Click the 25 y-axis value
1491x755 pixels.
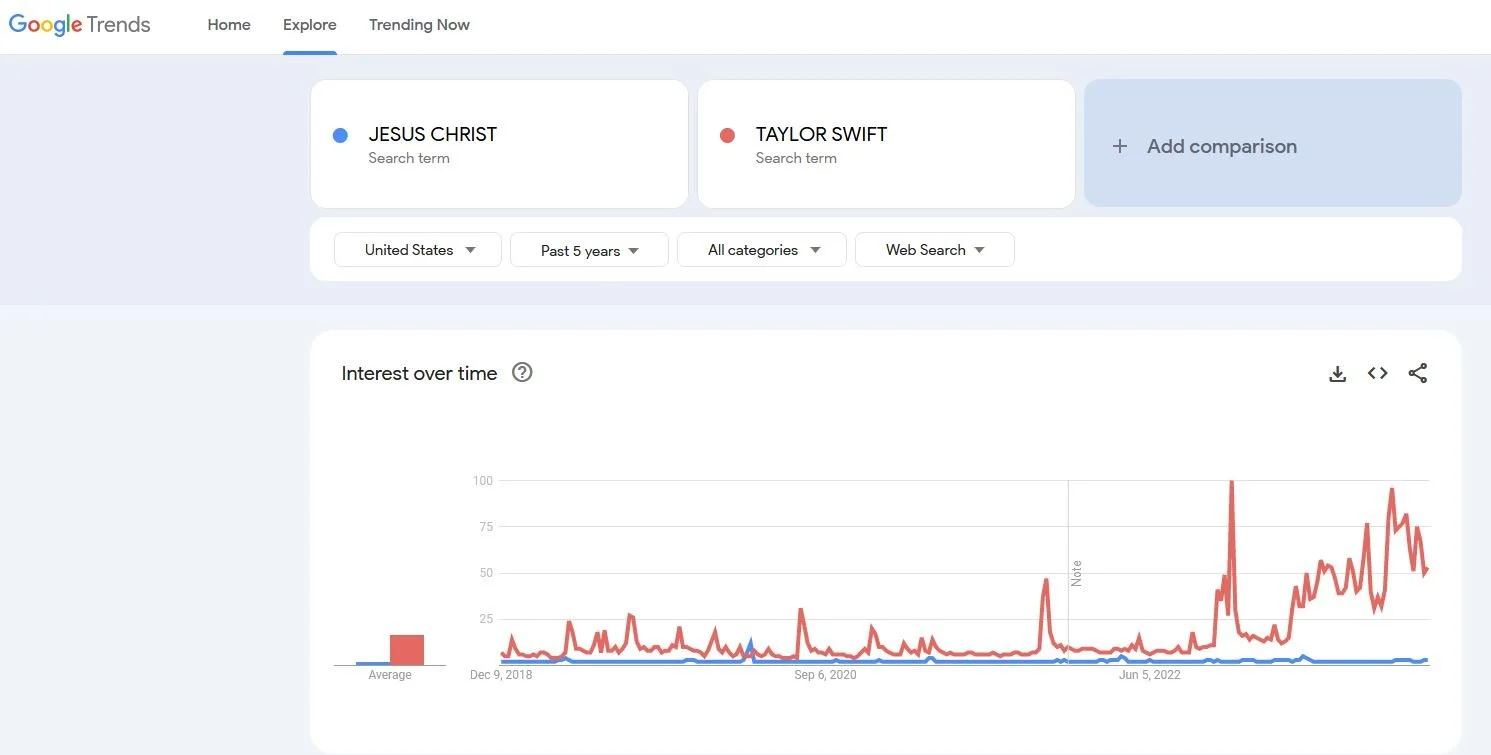click(486, 619)
